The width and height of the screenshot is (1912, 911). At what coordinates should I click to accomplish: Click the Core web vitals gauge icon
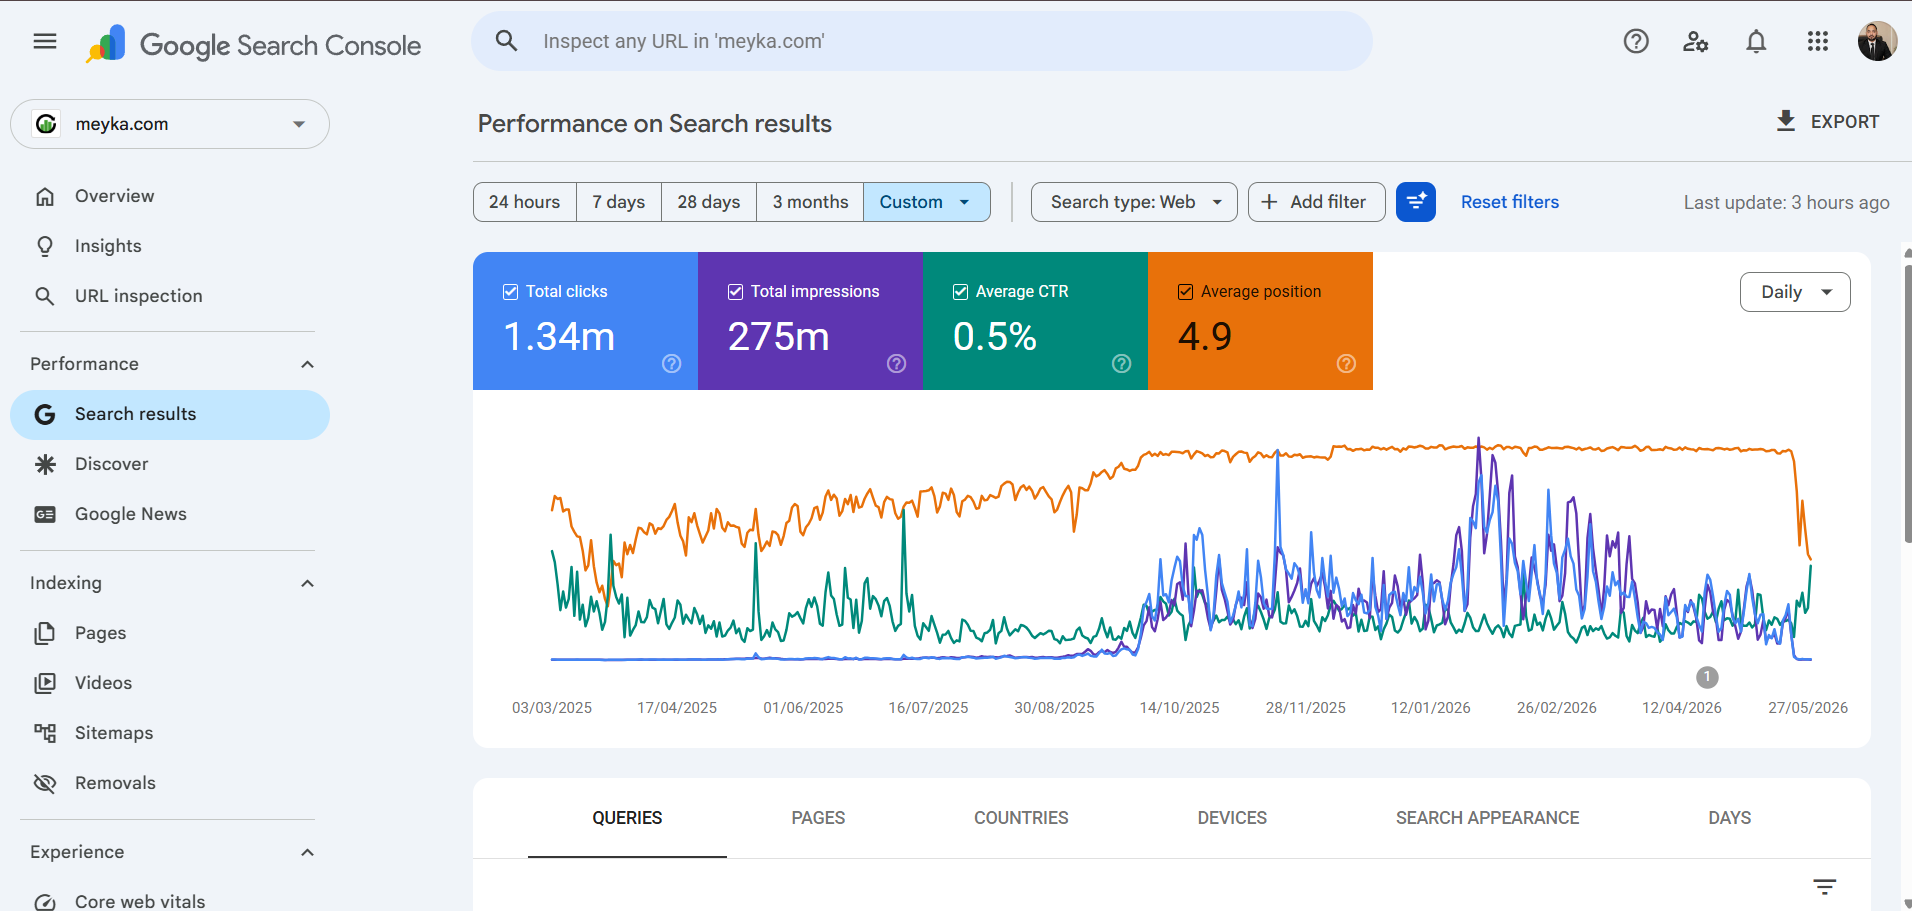[45, 902]
